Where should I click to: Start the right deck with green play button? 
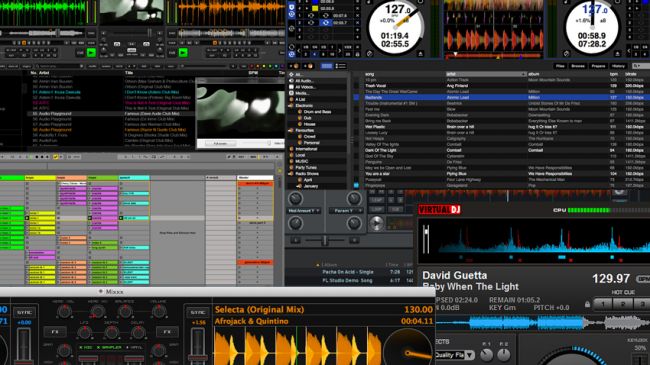[183, 53]
